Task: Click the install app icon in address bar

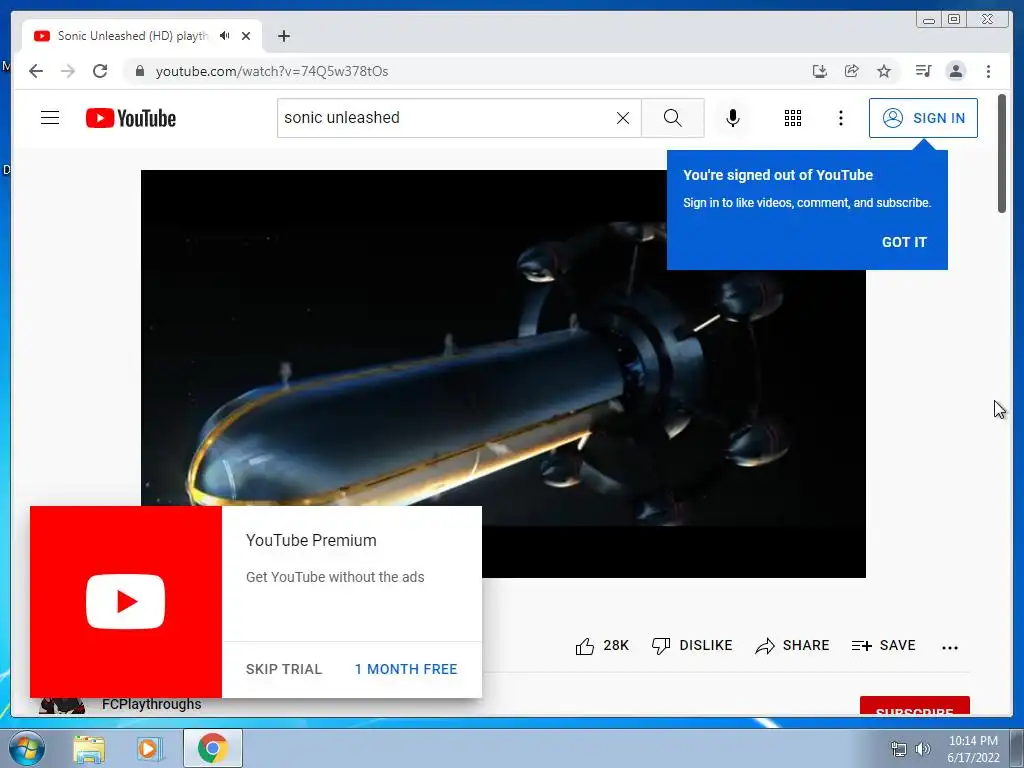Action: (820, 71)
